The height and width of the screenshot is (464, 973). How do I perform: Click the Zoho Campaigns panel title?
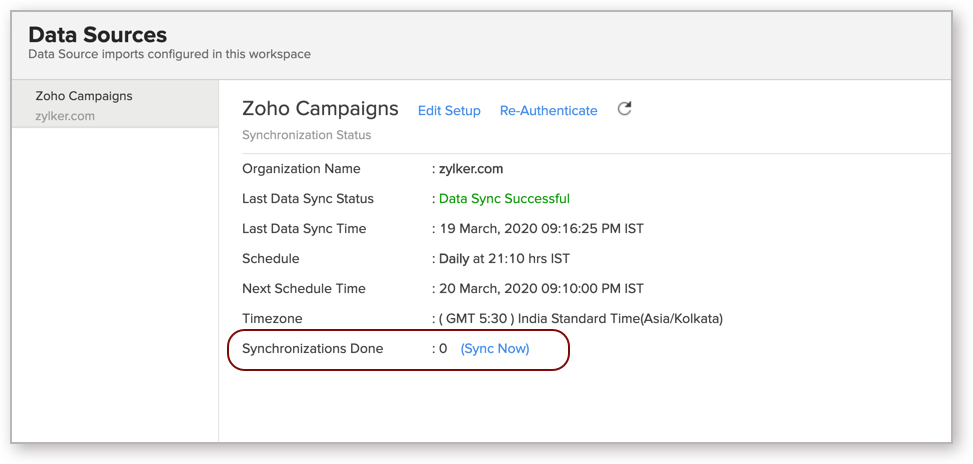point(320,109)
